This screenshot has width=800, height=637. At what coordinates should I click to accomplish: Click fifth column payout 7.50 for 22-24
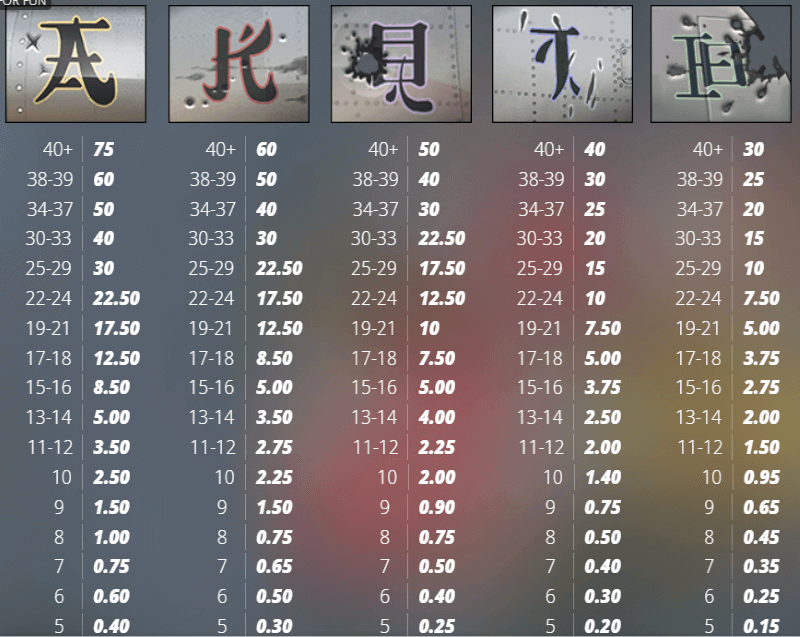coord(762,298)
